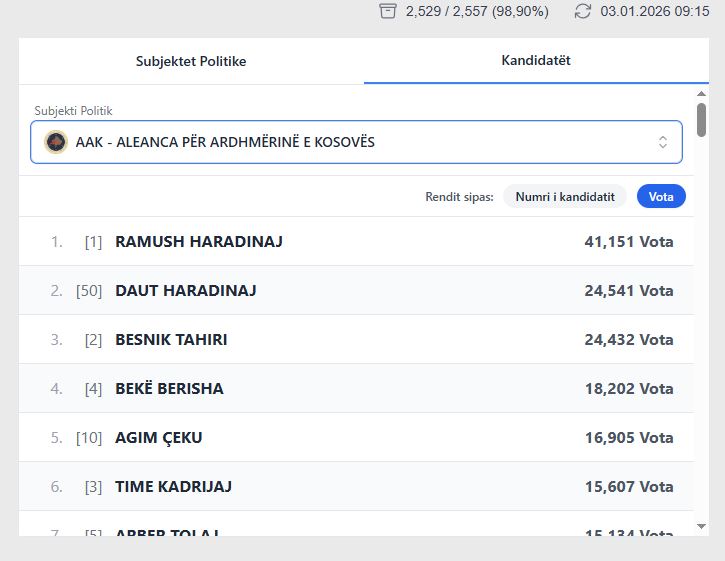Click the ballot box icon beside counted totals

[x=388, y=11]
